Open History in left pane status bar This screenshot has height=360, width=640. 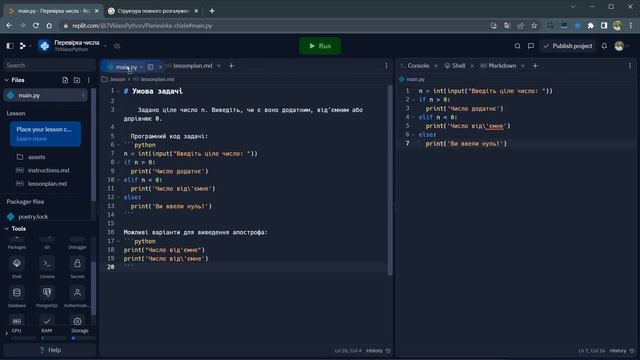[378, 351]
